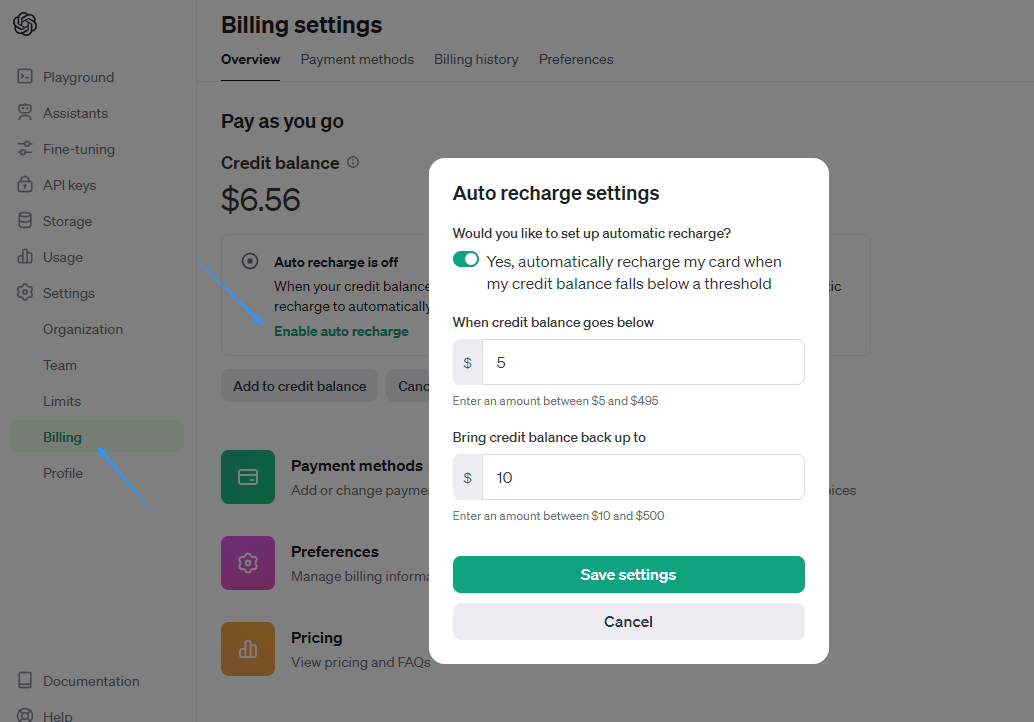
Task: Save the auto recharge settings
Action: (x=628, y=574)
